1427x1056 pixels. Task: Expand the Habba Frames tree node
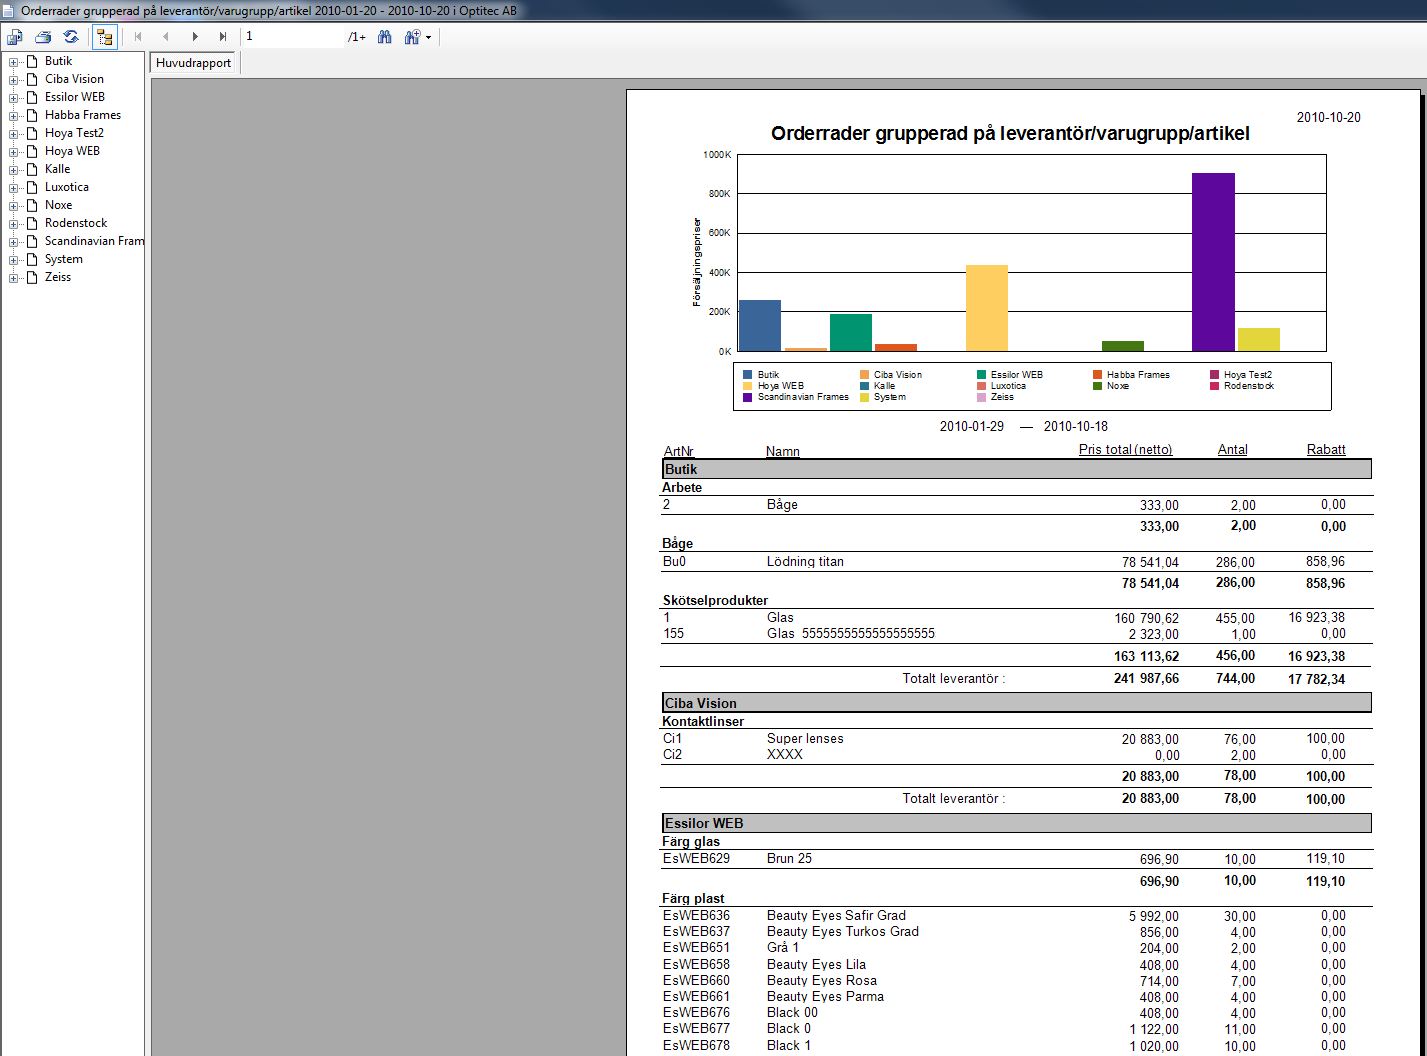pos(14,116)
